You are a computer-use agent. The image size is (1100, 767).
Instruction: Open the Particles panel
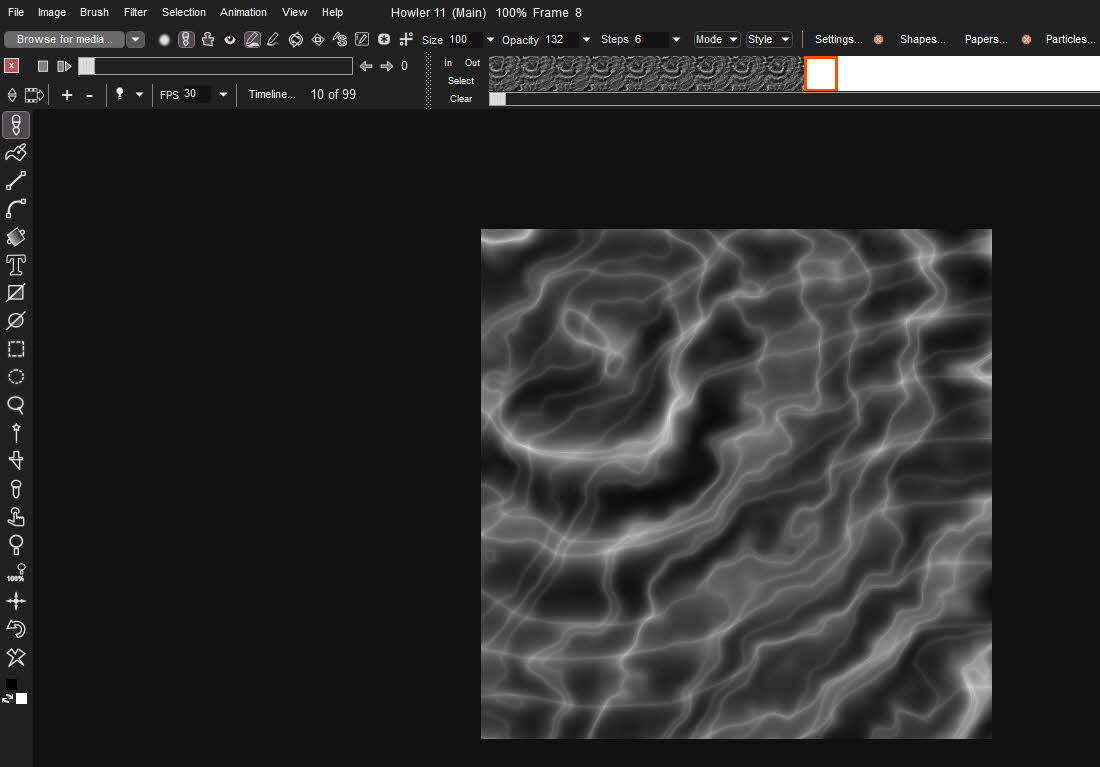tap(1070, 39)
